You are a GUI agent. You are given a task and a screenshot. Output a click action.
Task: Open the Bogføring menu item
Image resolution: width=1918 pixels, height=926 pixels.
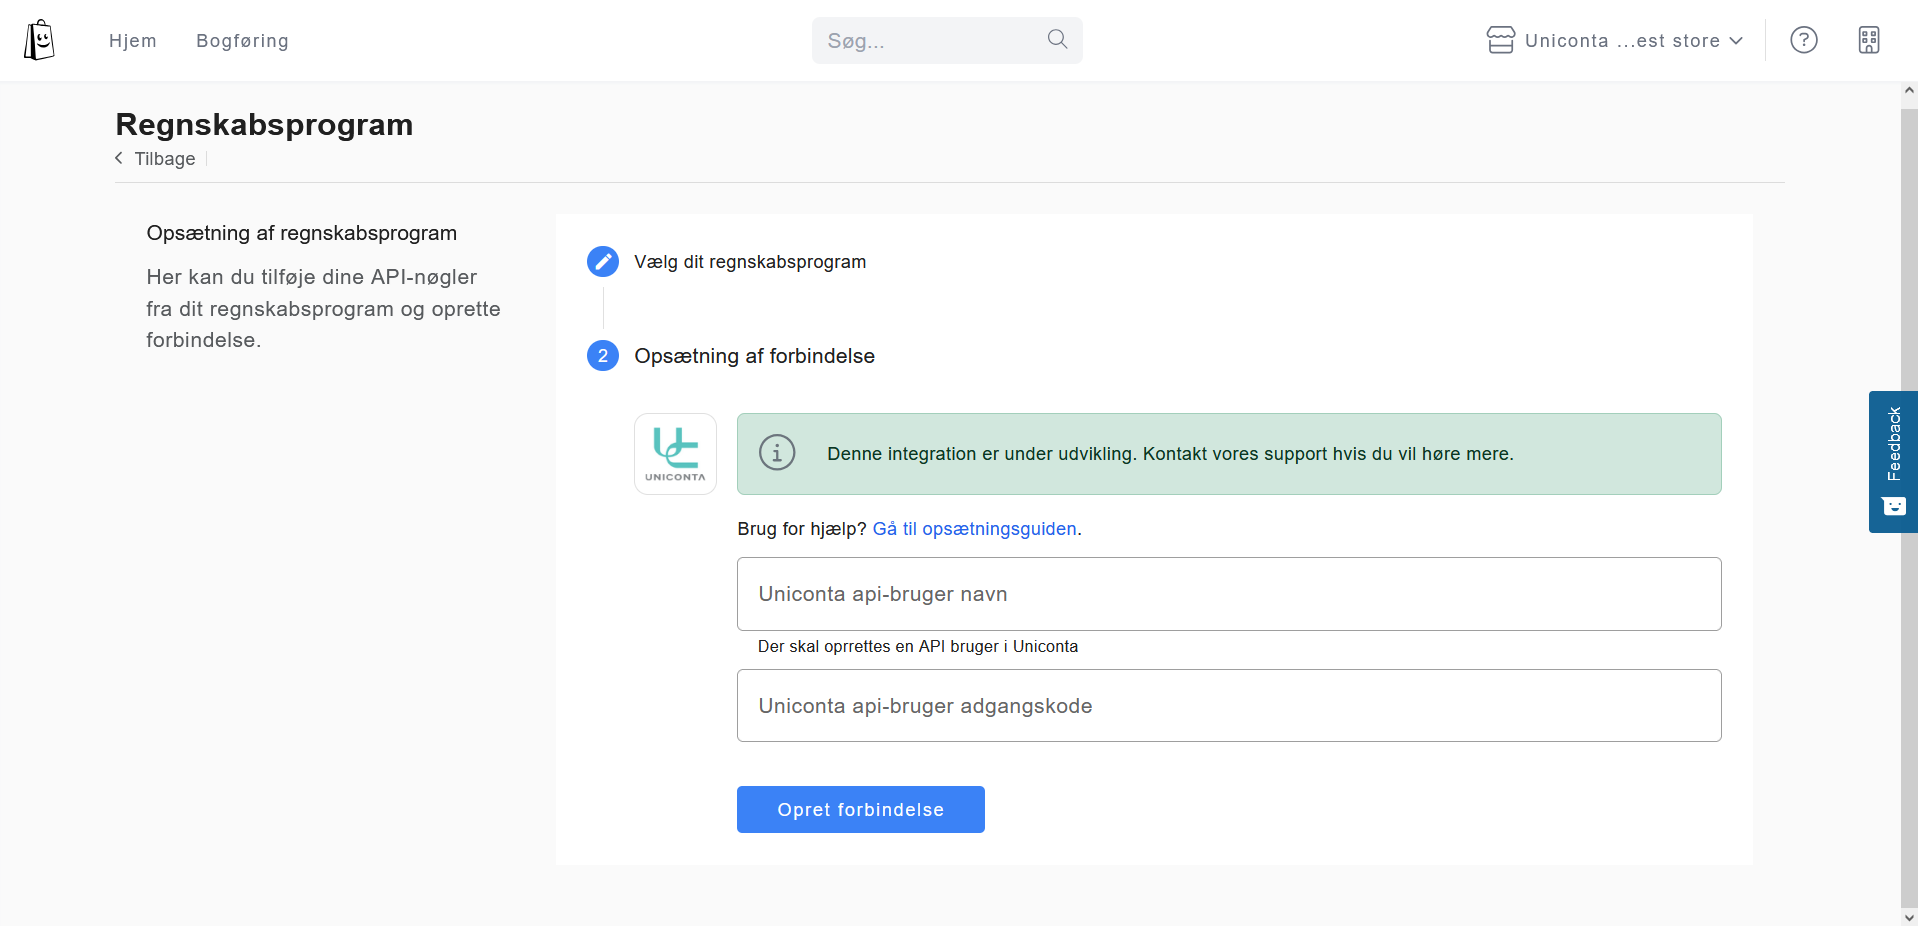242,41
